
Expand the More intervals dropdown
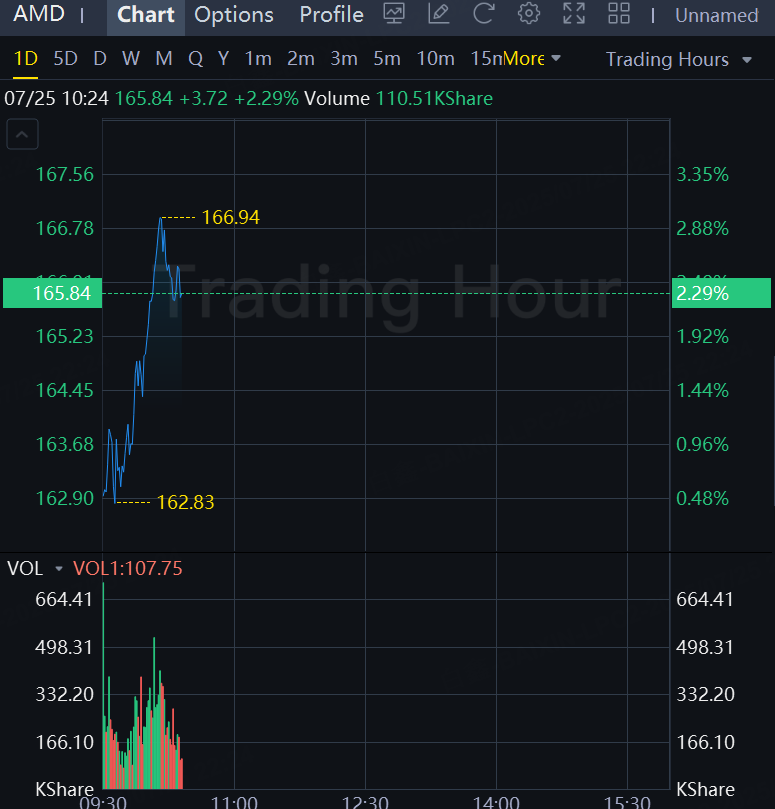tap(532, 59)
